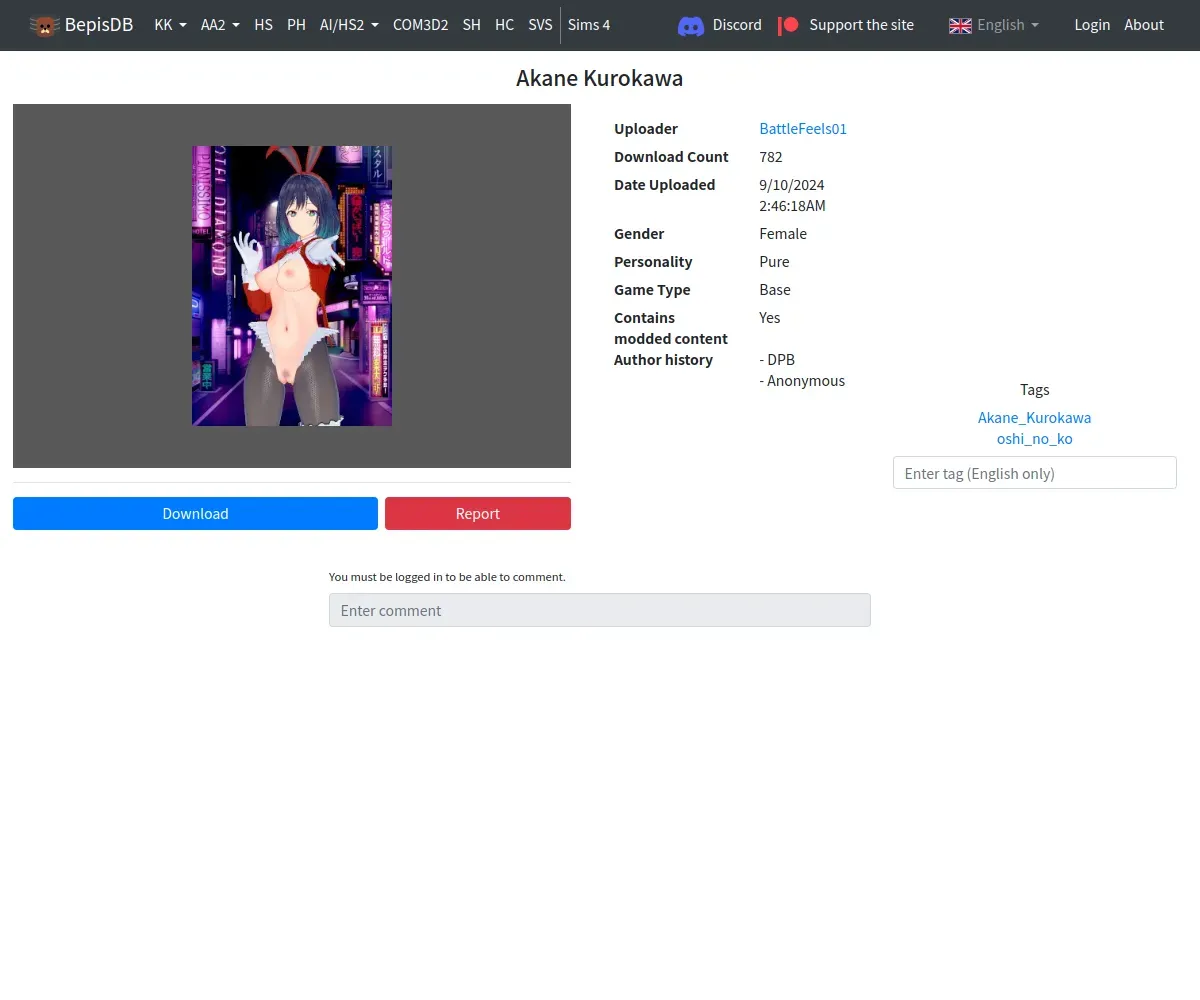Click the BepisDB site name
The image size is (1200, 1000).
click(x=99, y=25)
